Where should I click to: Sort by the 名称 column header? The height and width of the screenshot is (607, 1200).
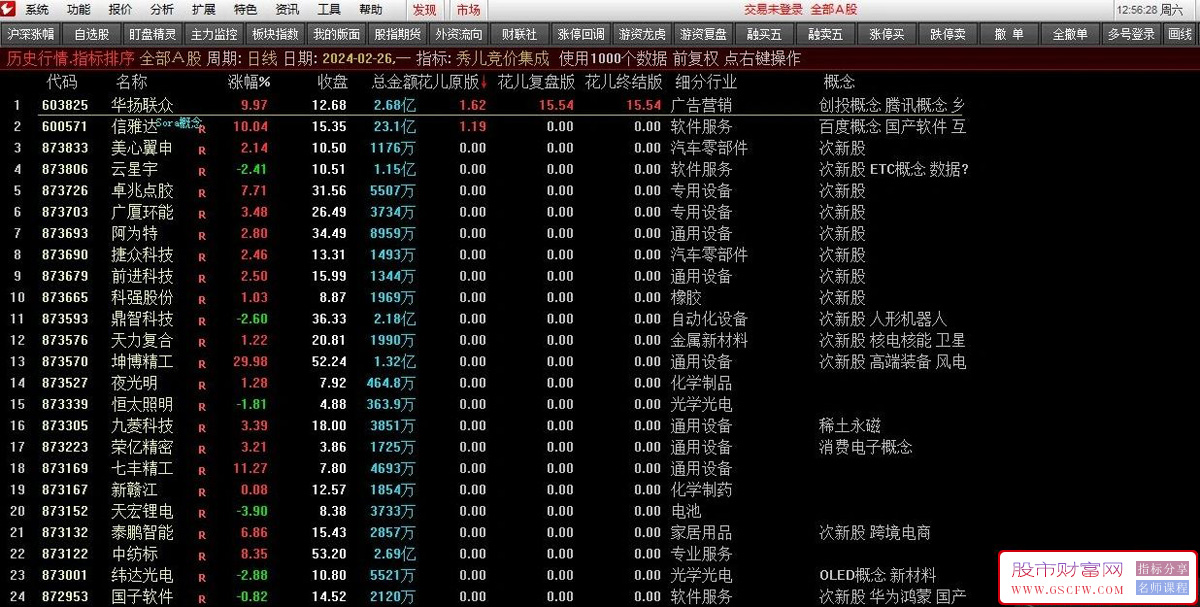click(131, 82)
